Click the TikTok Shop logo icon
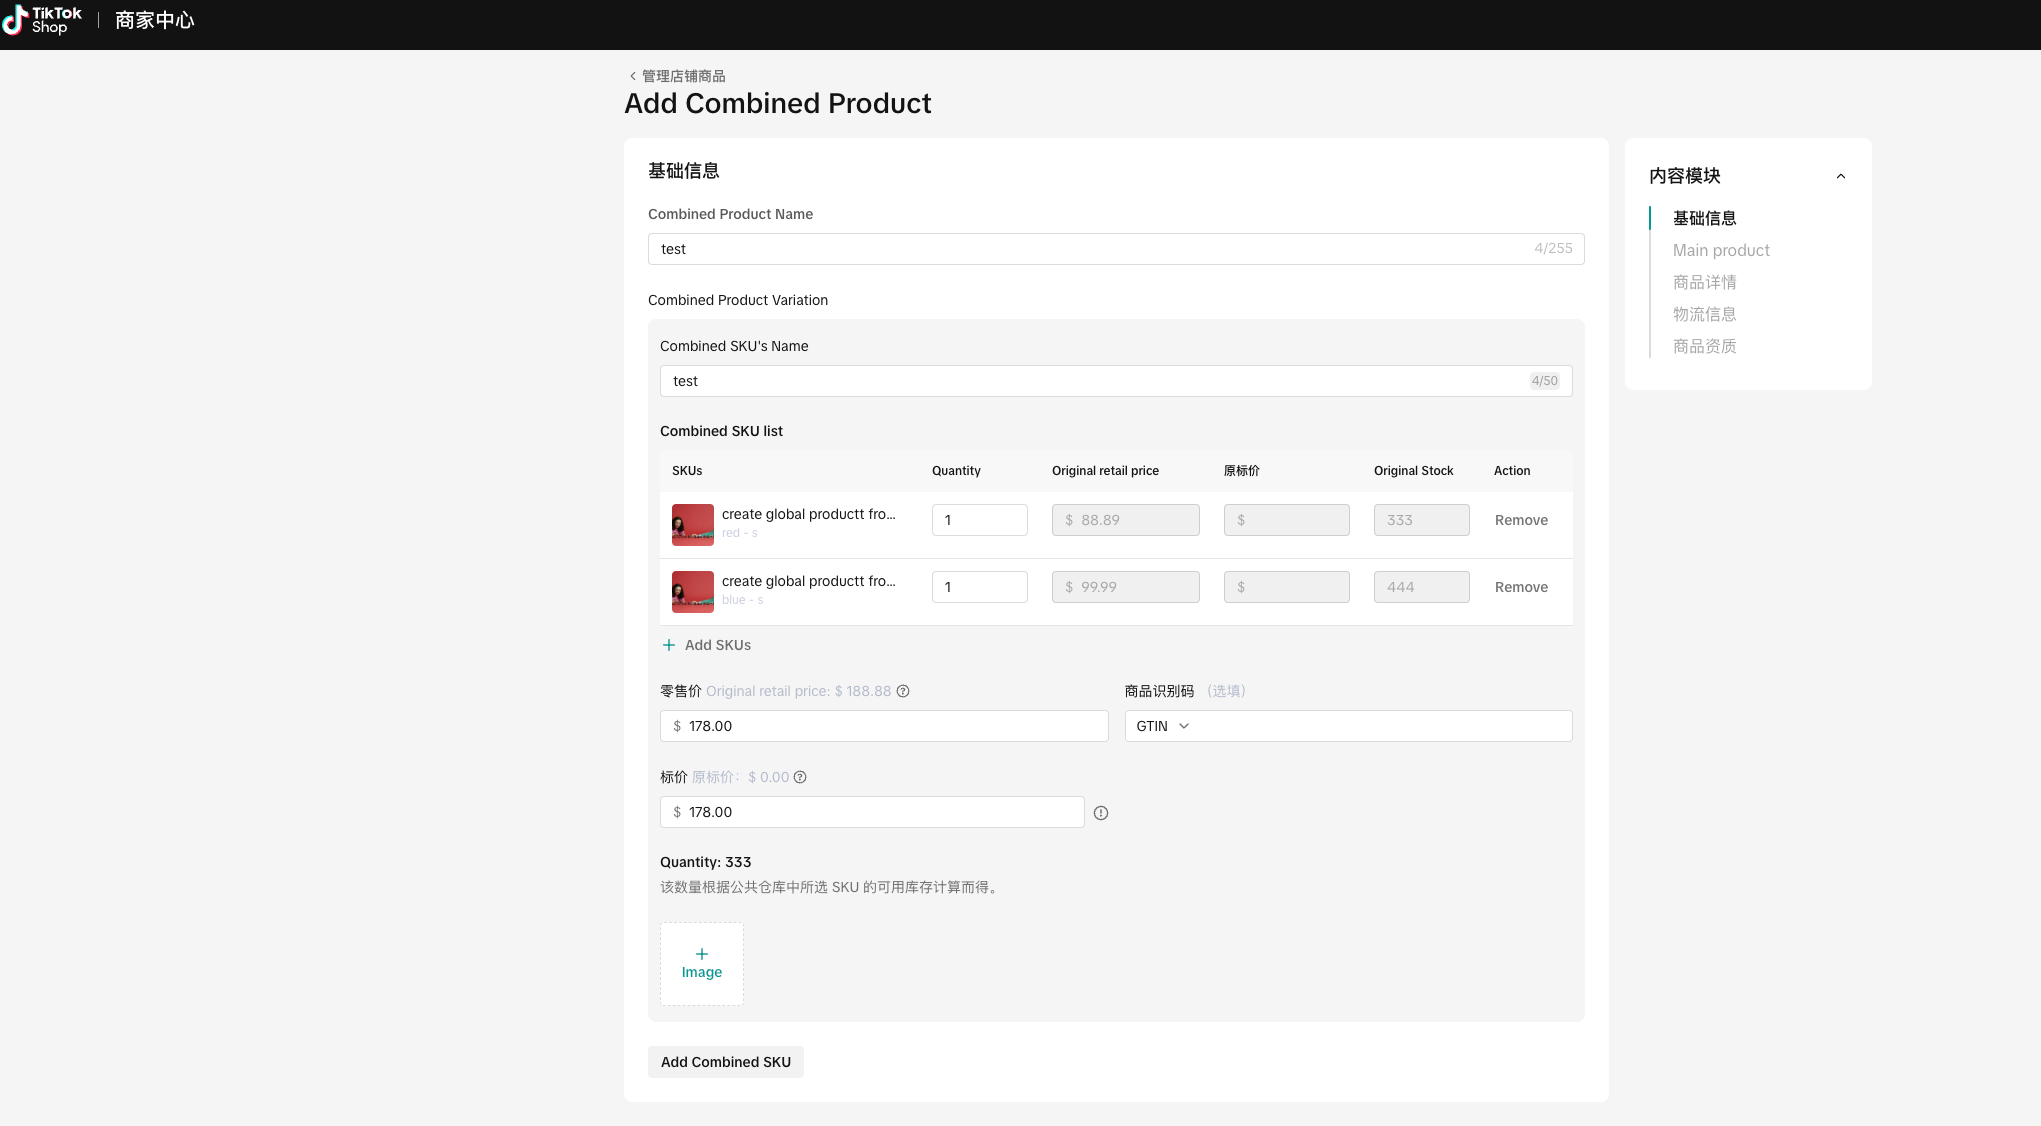The image size is (2041, 1126). (x=15, y=20)
